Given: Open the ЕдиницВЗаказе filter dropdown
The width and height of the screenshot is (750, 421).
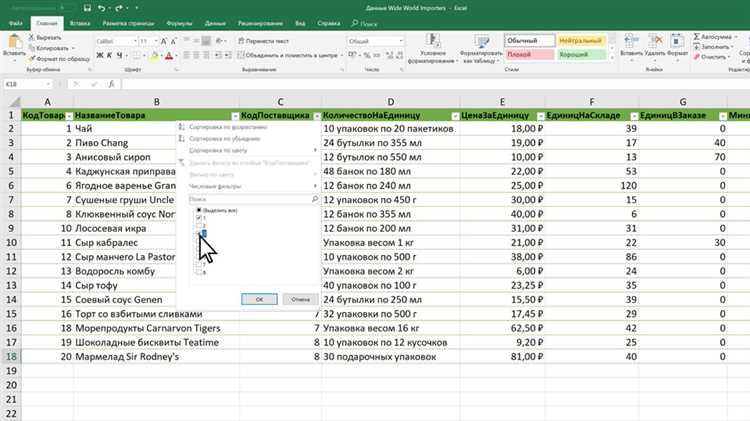Looking at the screenshot, I should click(x=723, y=116).
